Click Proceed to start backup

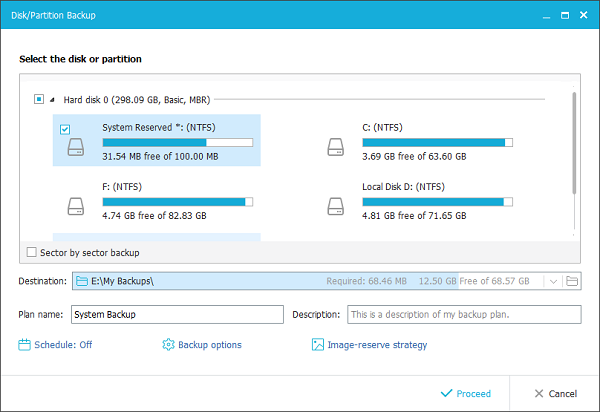coord(466,394)
